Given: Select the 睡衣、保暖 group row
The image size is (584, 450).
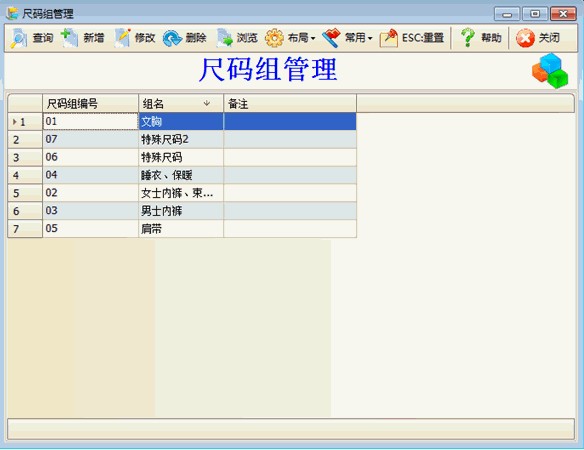Looking at the screenshot, I should click(x=182, y=175).
